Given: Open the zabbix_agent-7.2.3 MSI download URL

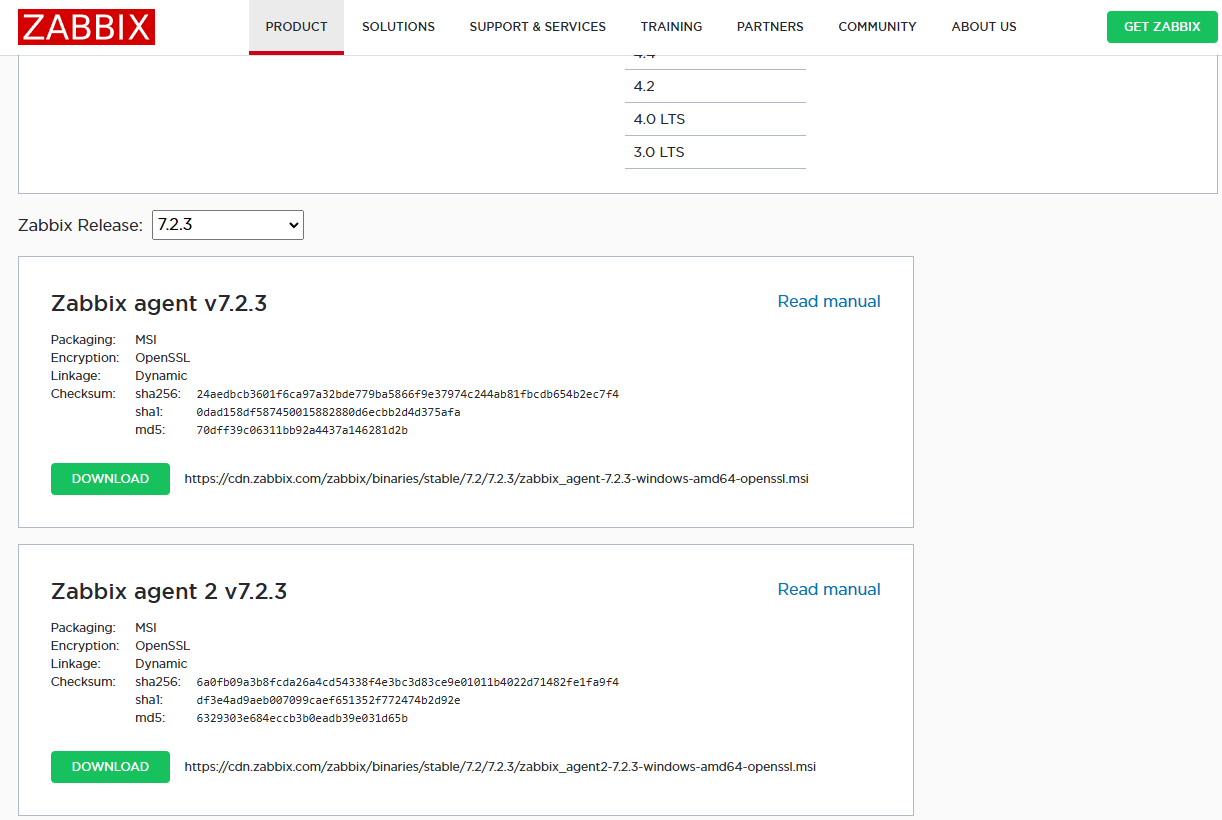Looking at the screenshot, I should (x=496, y=479).
